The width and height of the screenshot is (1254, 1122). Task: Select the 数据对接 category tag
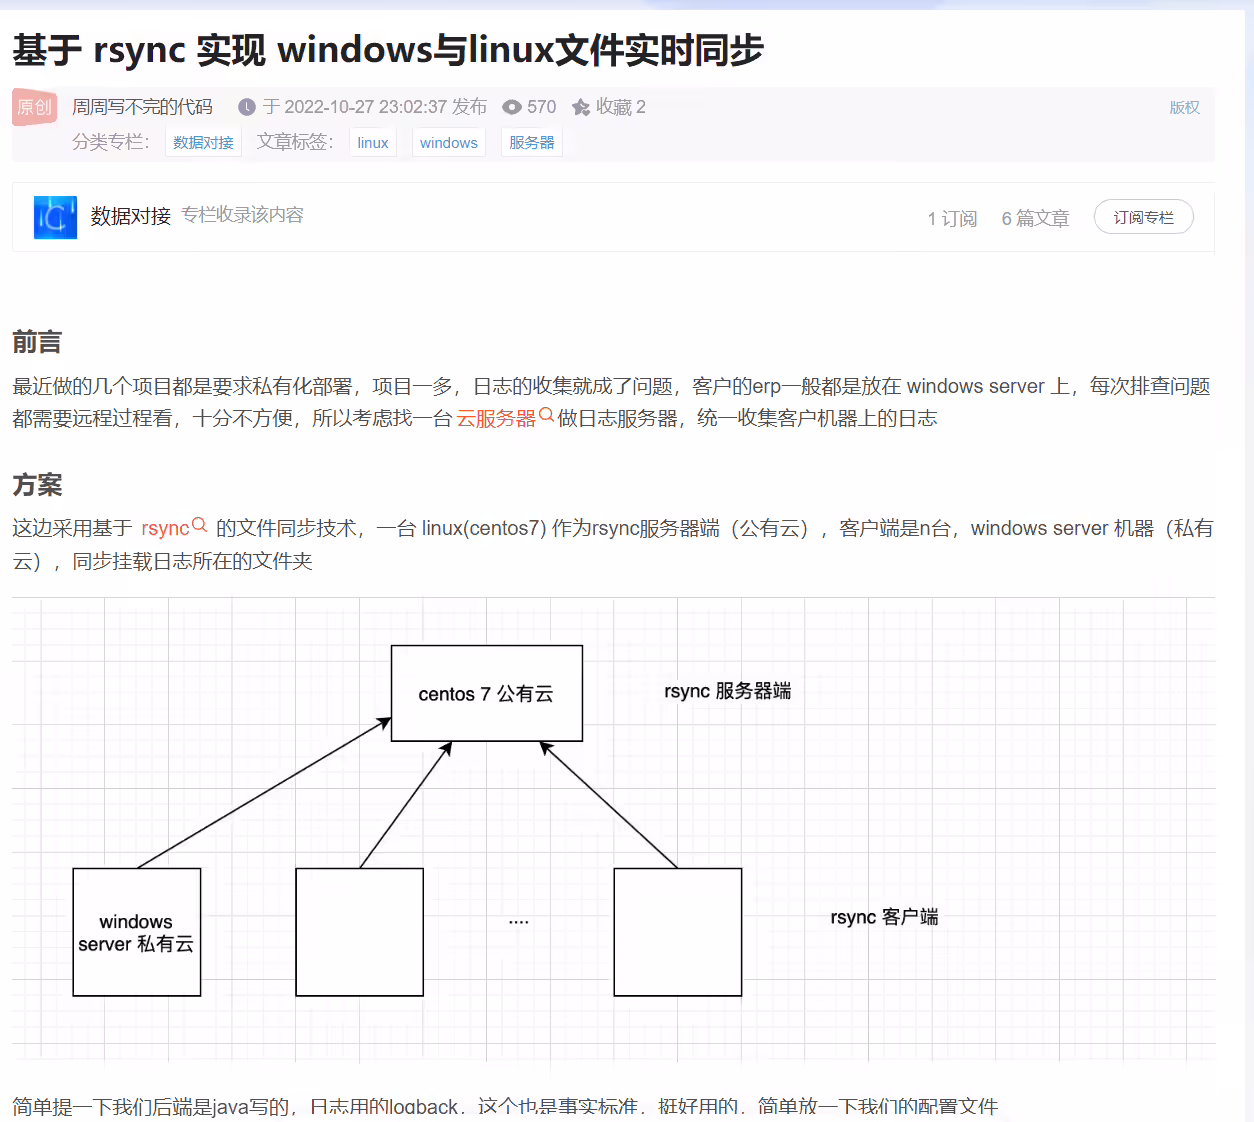coord(203,142)
